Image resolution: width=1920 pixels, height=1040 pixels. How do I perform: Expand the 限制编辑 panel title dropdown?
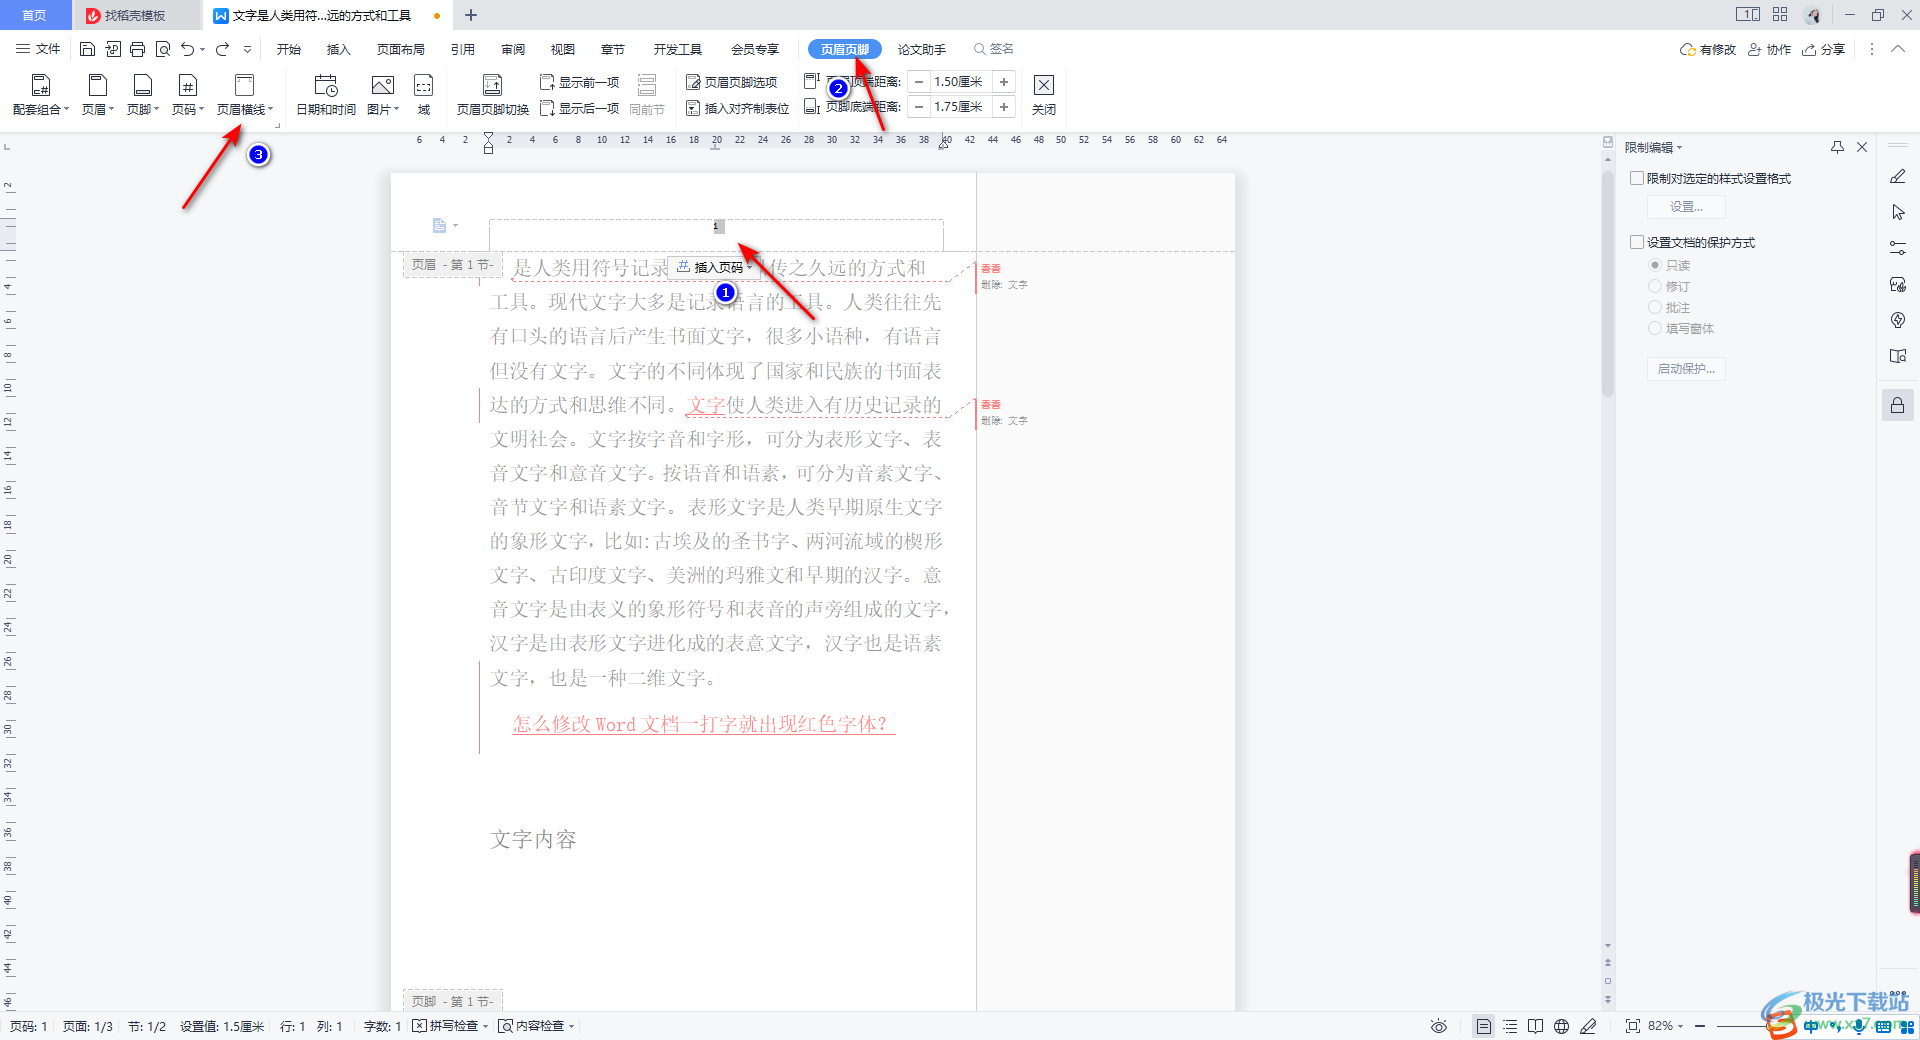pos(1680,148)
